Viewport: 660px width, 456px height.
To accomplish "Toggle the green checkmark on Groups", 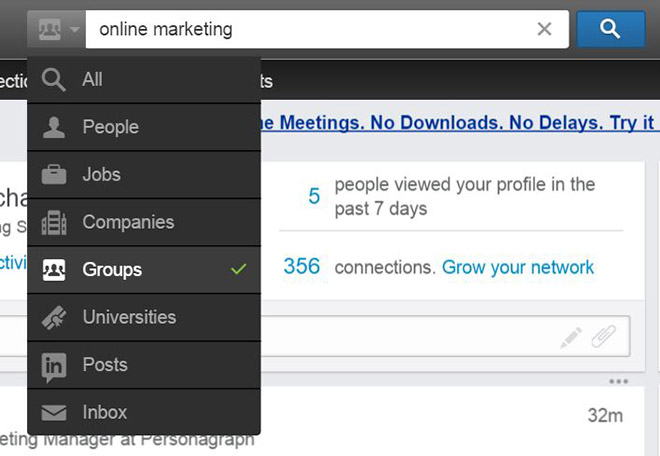I will [238, 270].
